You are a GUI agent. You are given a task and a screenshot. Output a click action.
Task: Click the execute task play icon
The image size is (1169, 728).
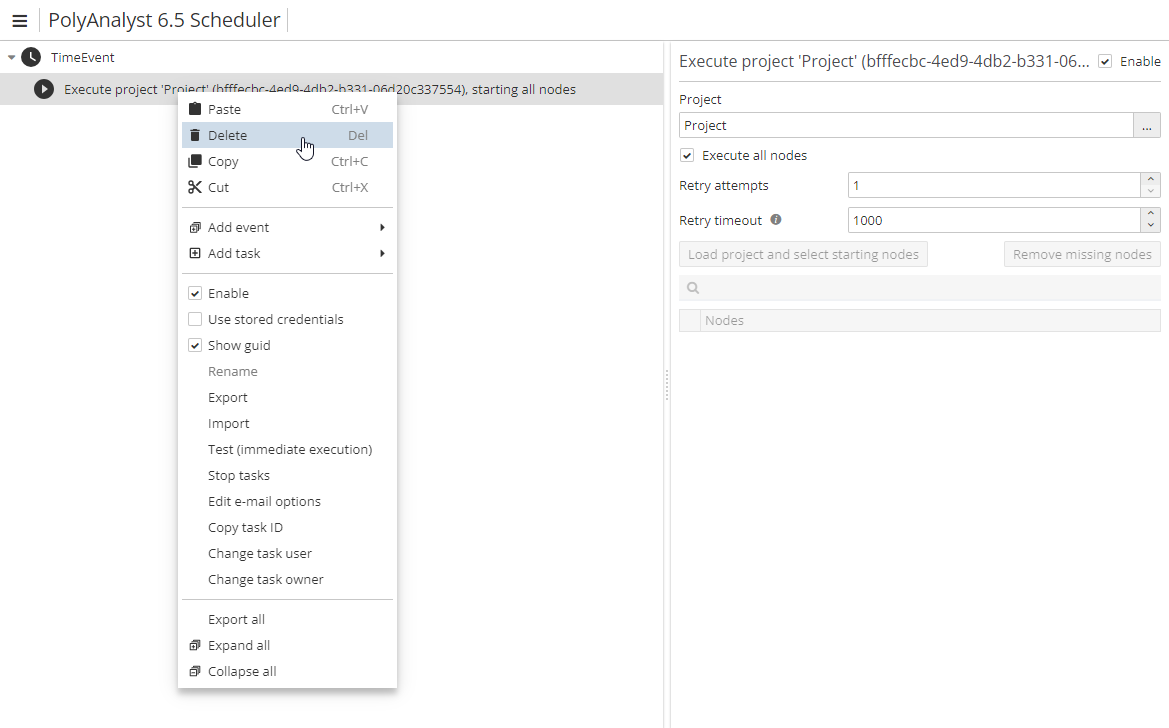coord(43,89)
